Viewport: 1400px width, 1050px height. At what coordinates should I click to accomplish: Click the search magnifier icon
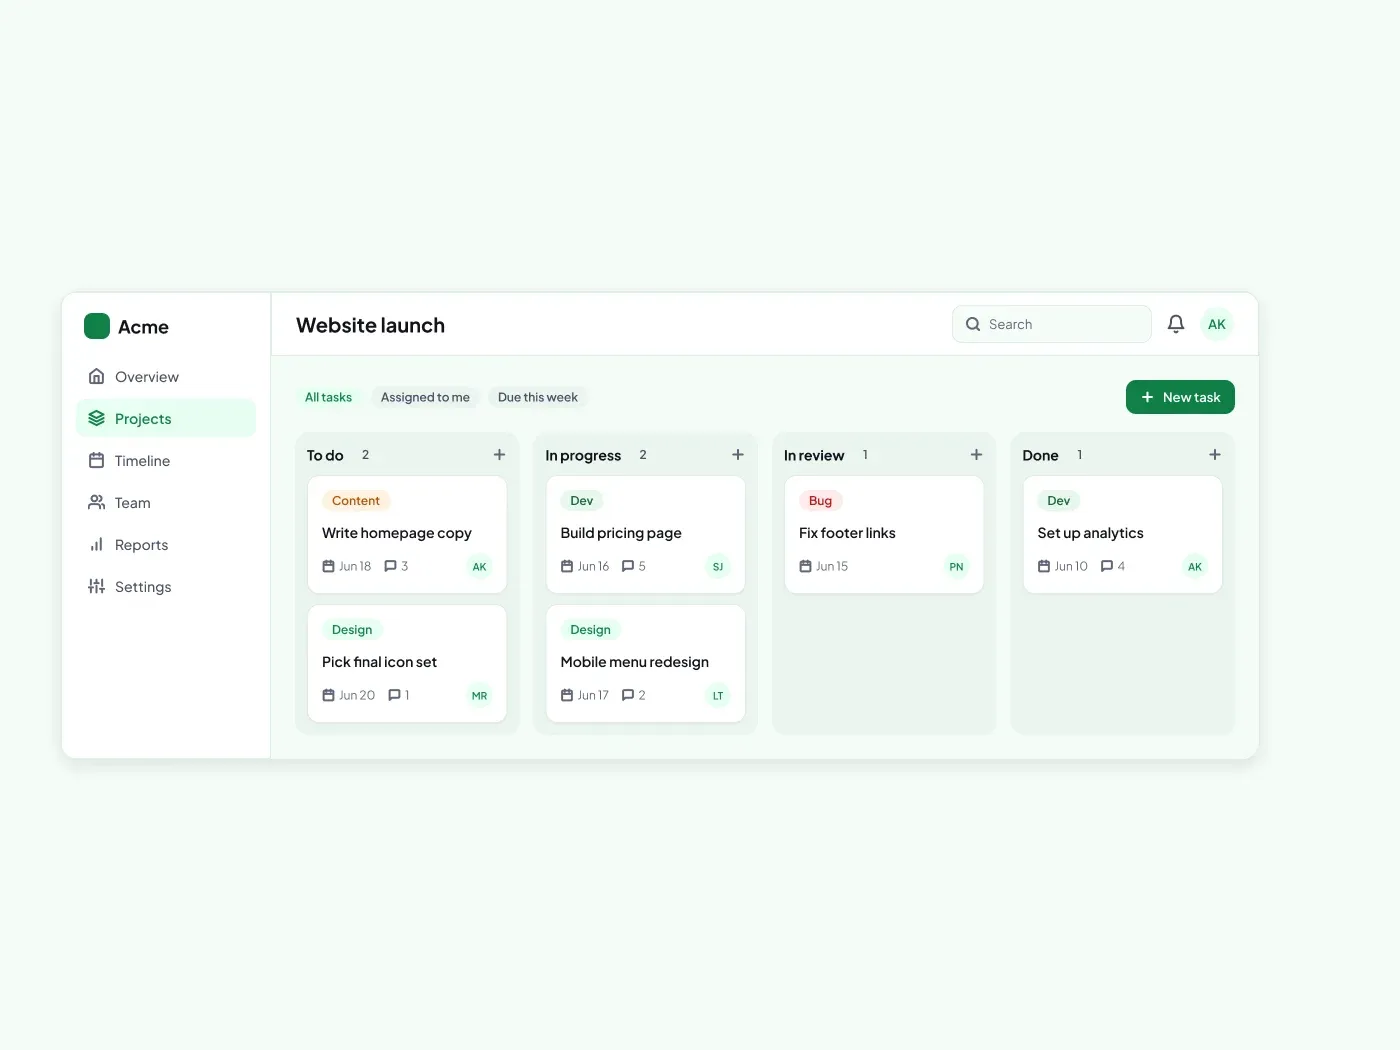click(973, 324)
